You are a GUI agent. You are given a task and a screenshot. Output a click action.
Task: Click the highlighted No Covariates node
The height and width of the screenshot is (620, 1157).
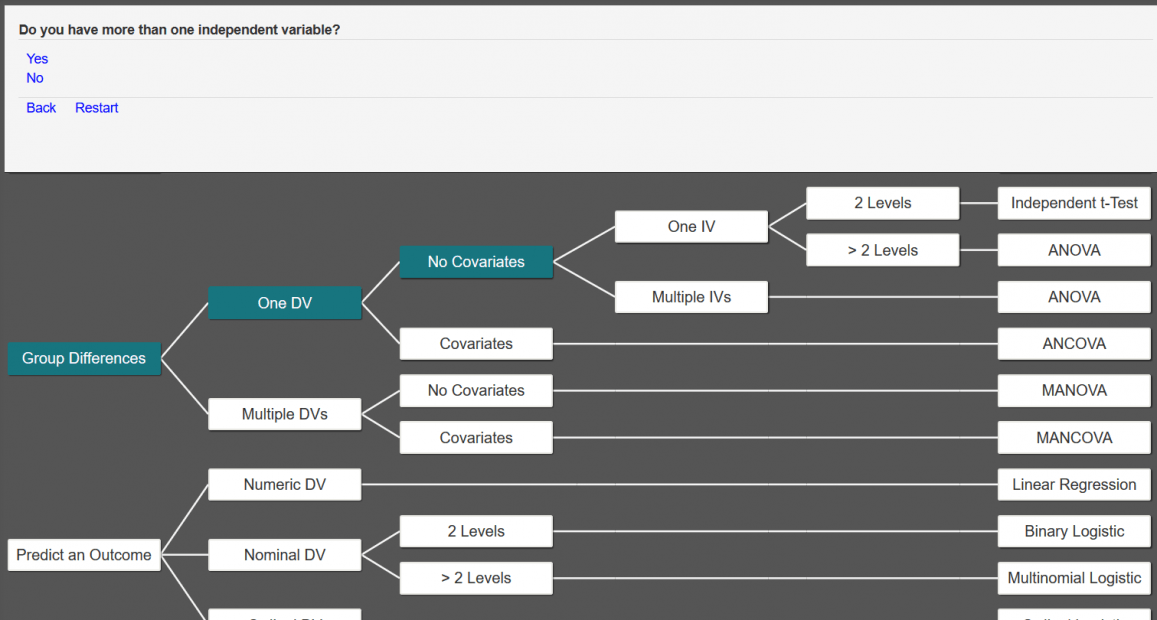[x=476, y=262]
